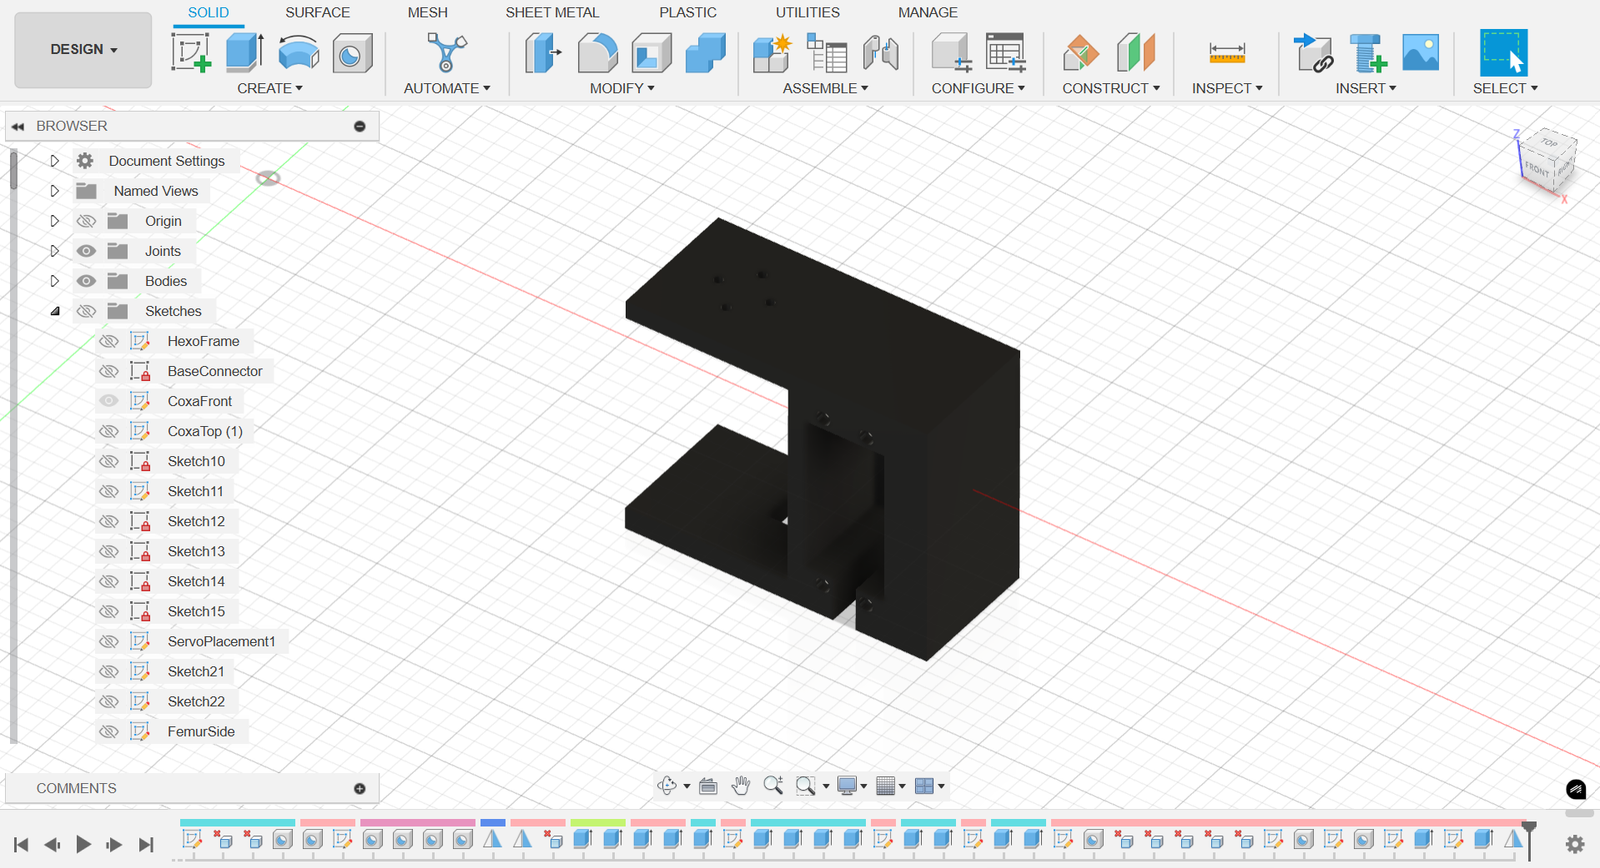The image size is (1600, 868).
Task: Click the Joint icon in Assemble
Action: pyautogui.click(x=880, y=52)
